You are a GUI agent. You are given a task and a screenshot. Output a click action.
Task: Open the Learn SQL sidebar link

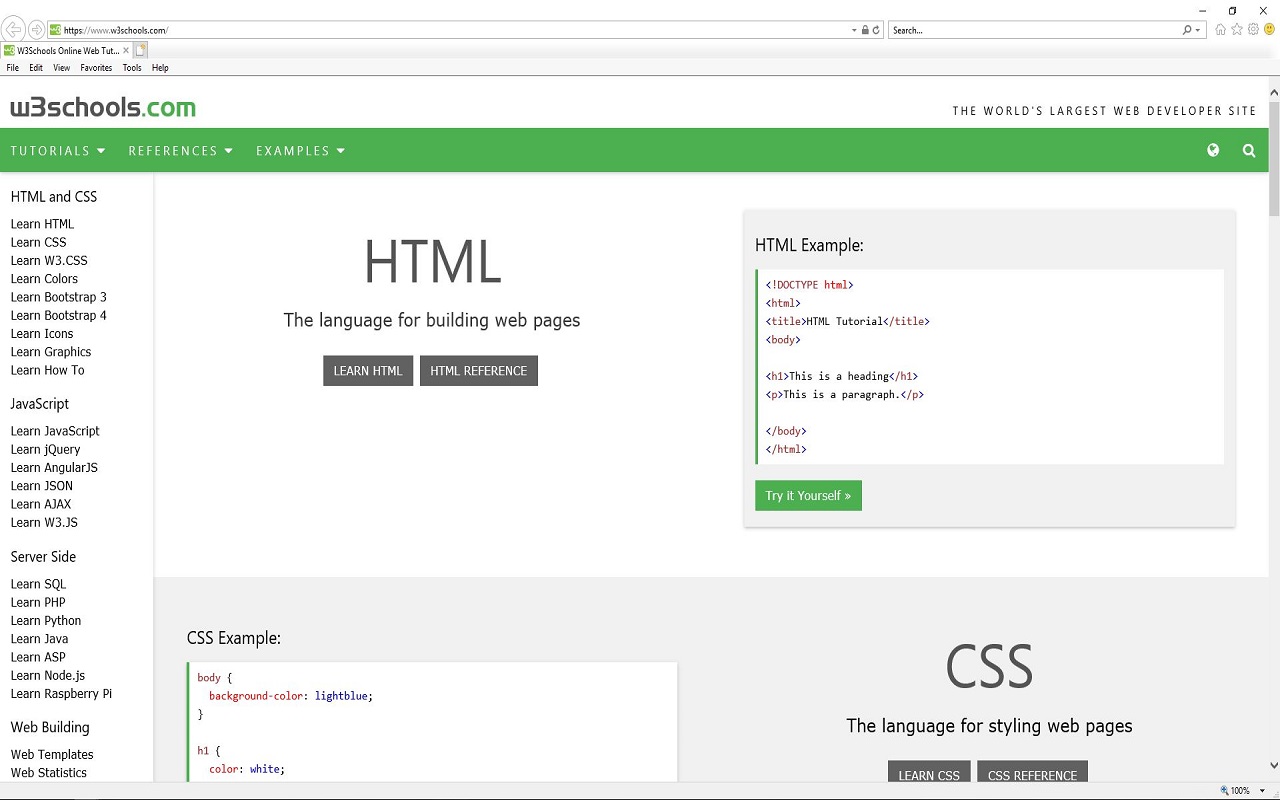pos(38,584)
